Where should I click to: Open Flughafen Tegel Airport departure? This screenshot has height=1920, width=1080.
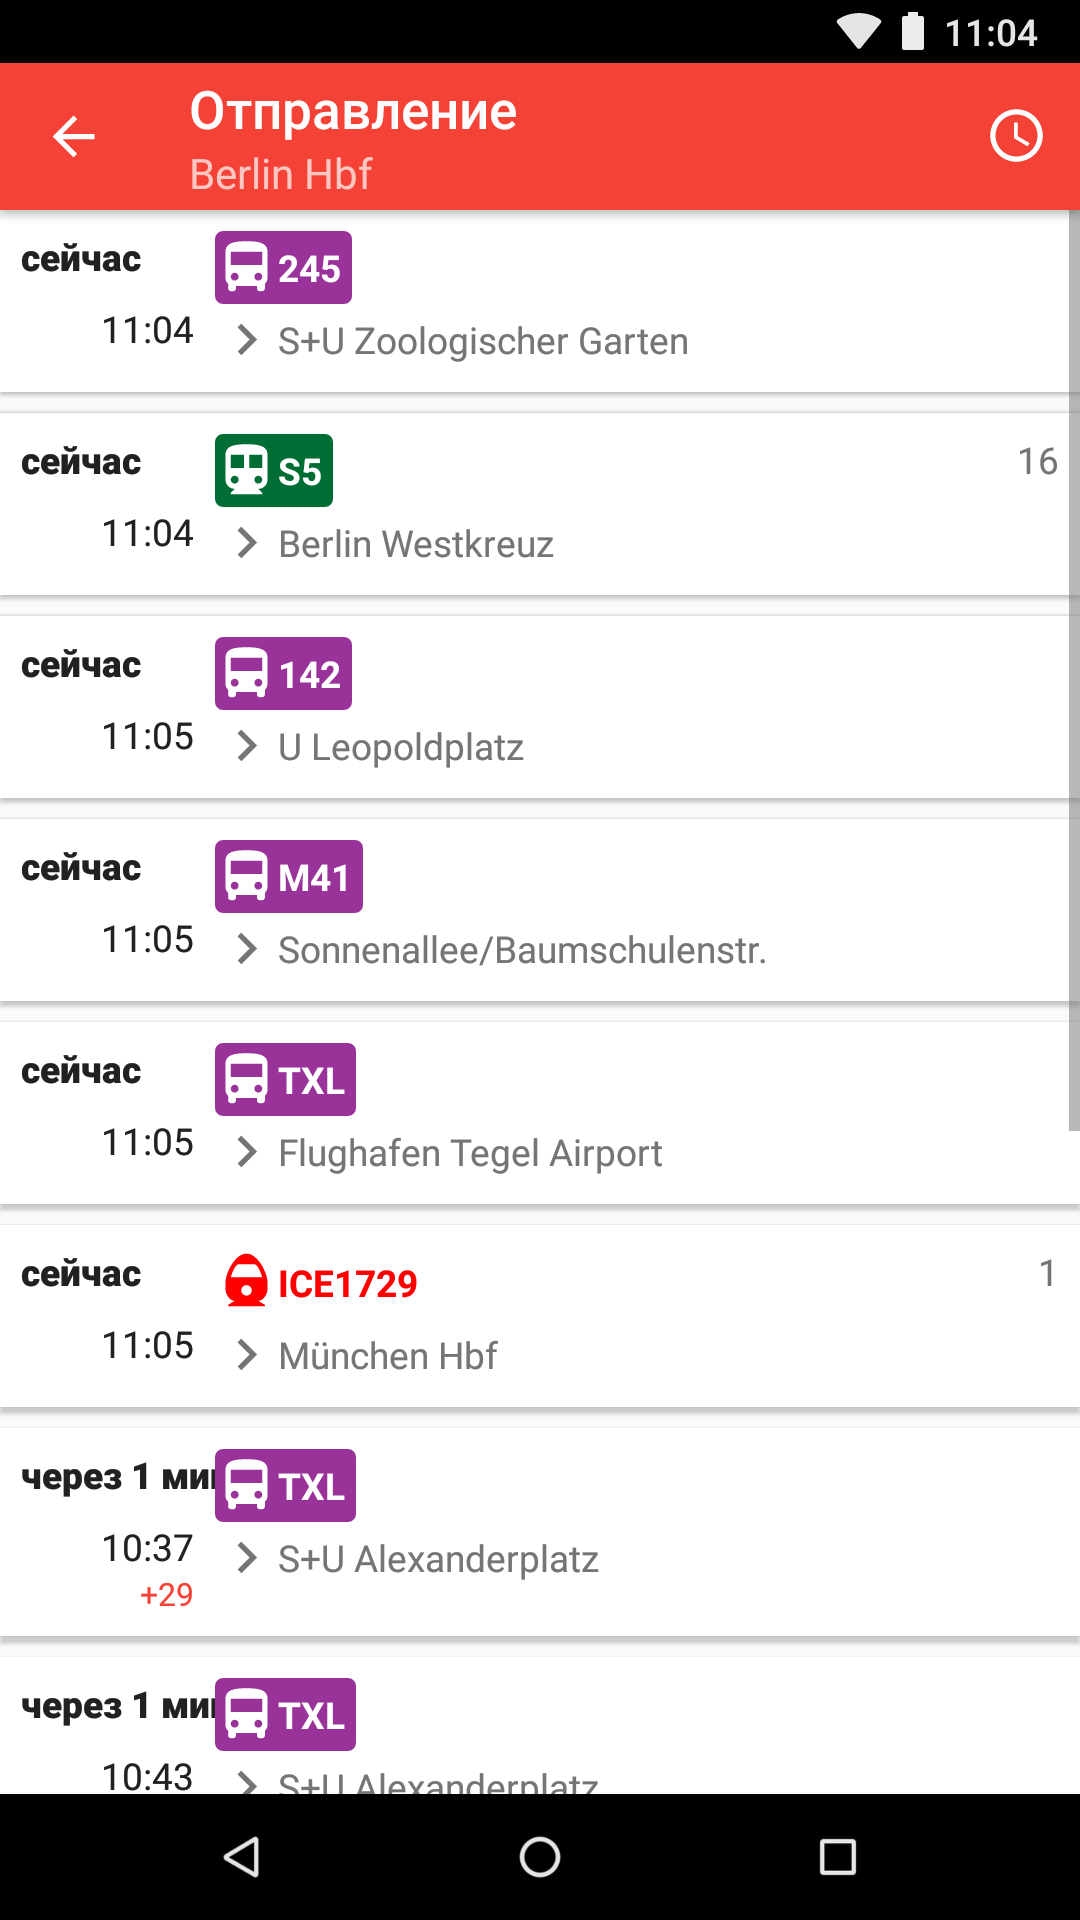coord(470,1153)
